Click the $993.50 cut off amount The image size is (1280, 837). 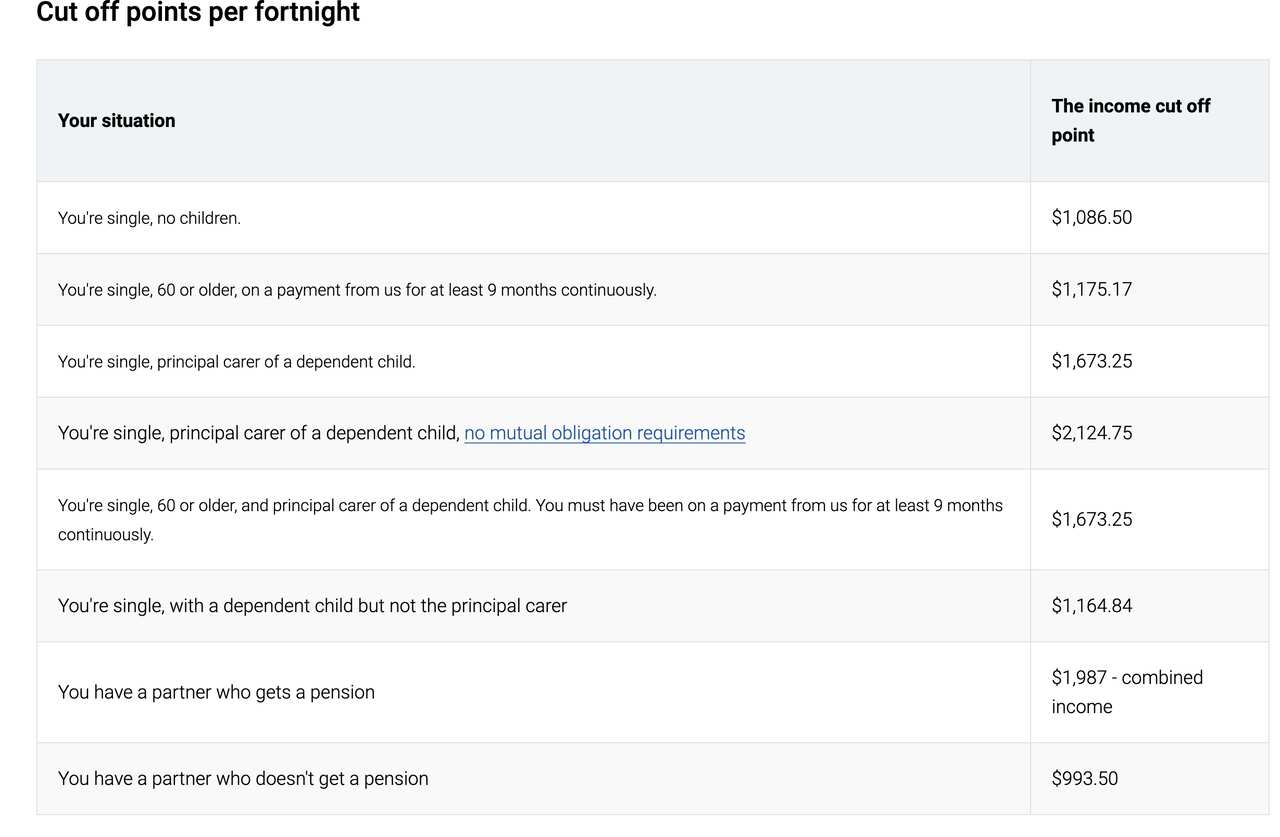(x=1084, y=778)
